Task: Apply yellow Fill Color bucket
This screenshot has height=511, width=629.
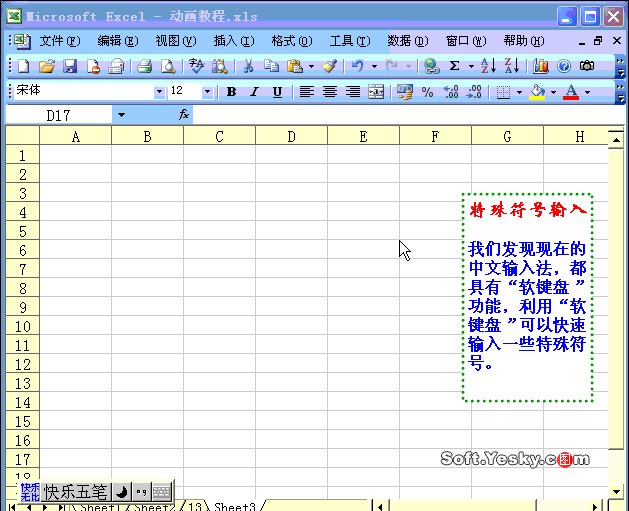Action: tap(538, 92)
